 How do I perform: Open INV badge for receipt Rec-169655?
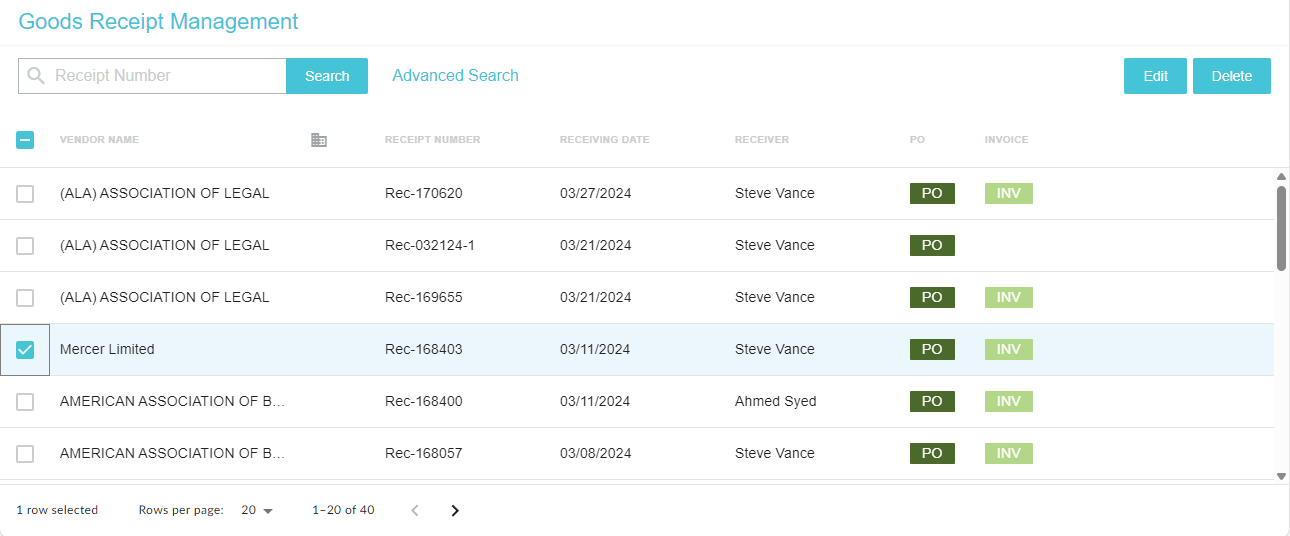[1008, 297]
